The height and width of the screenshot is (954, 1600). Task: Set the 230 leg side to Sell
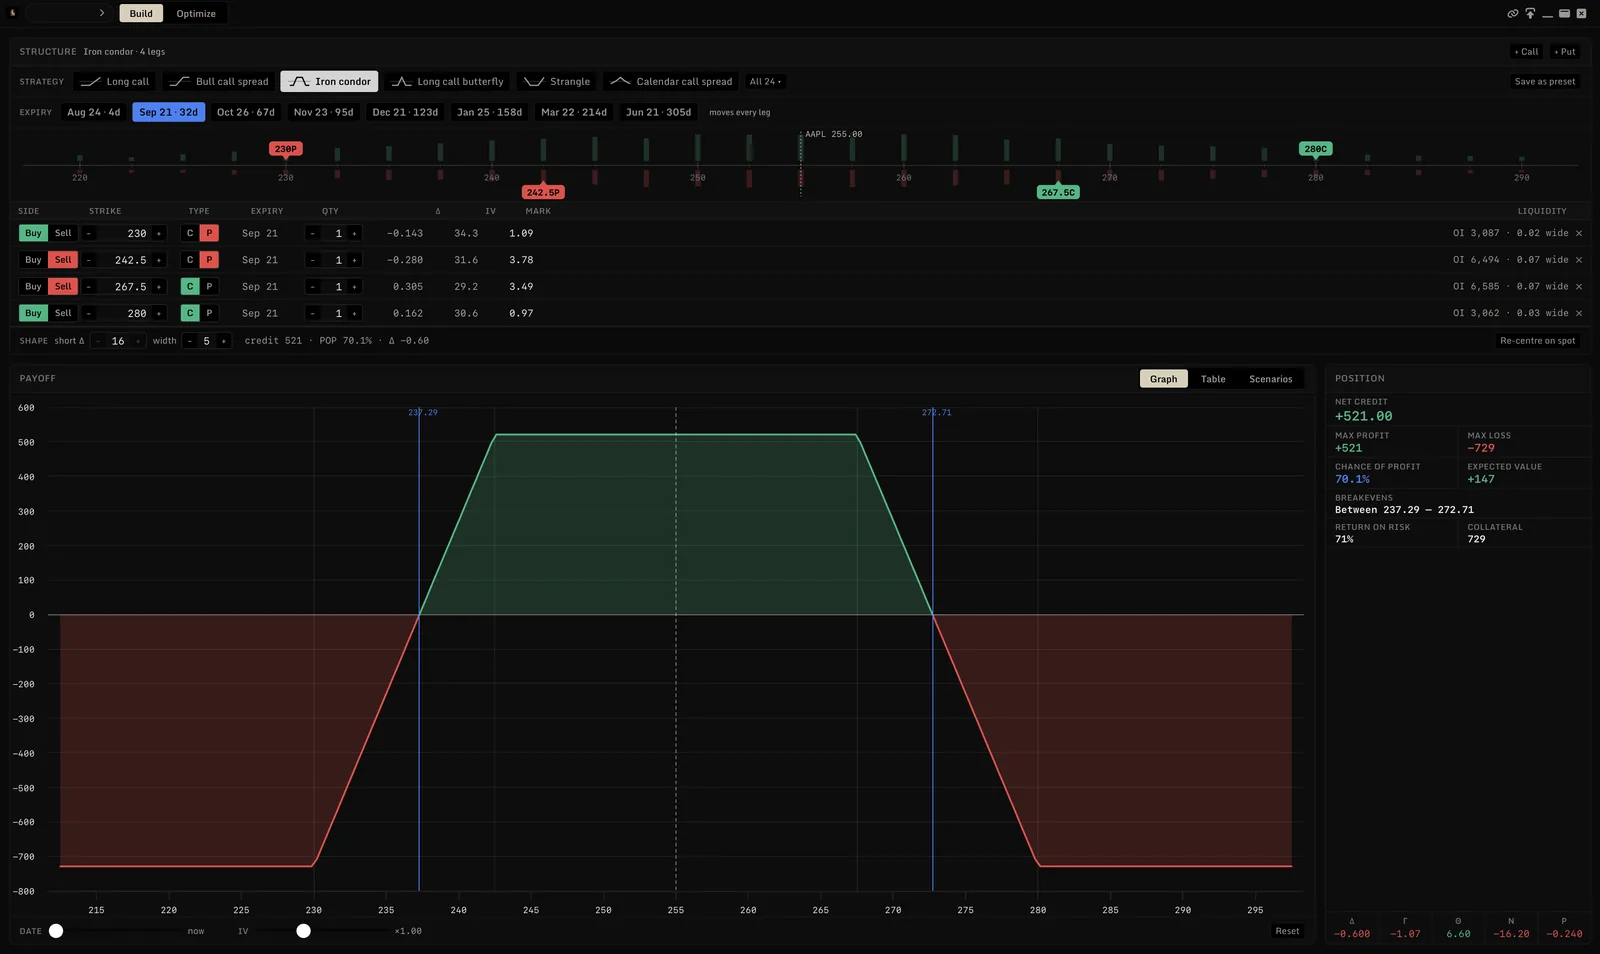pos(63,233)
